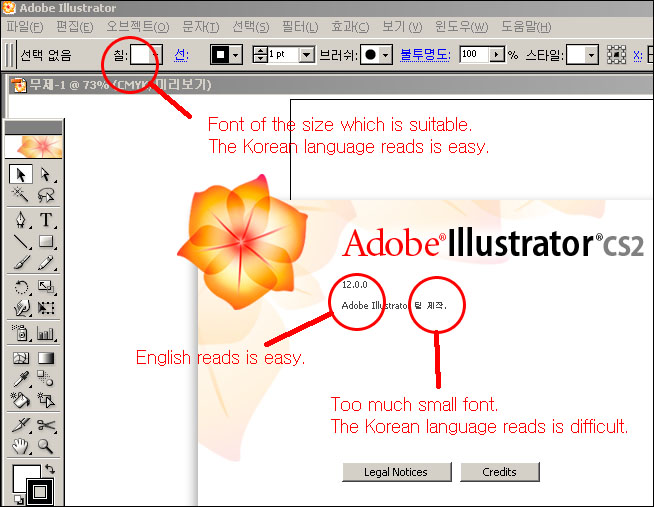
Task: Select the Scale tool
Action: click(x=46, y=287)
